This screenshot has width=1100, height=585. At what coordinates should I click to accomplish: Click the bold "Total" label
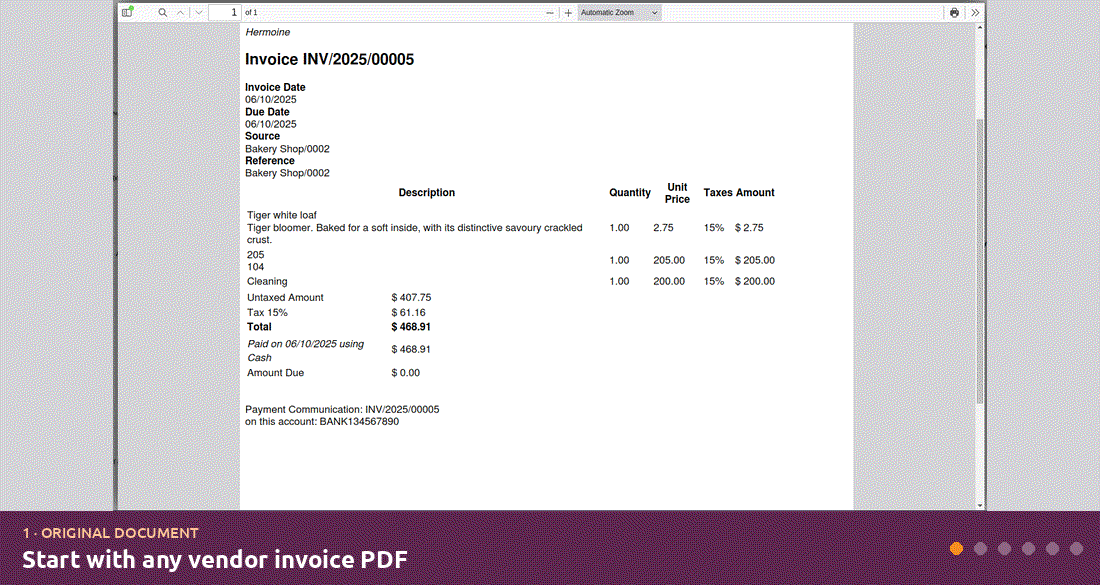click(x=260, y=327)
